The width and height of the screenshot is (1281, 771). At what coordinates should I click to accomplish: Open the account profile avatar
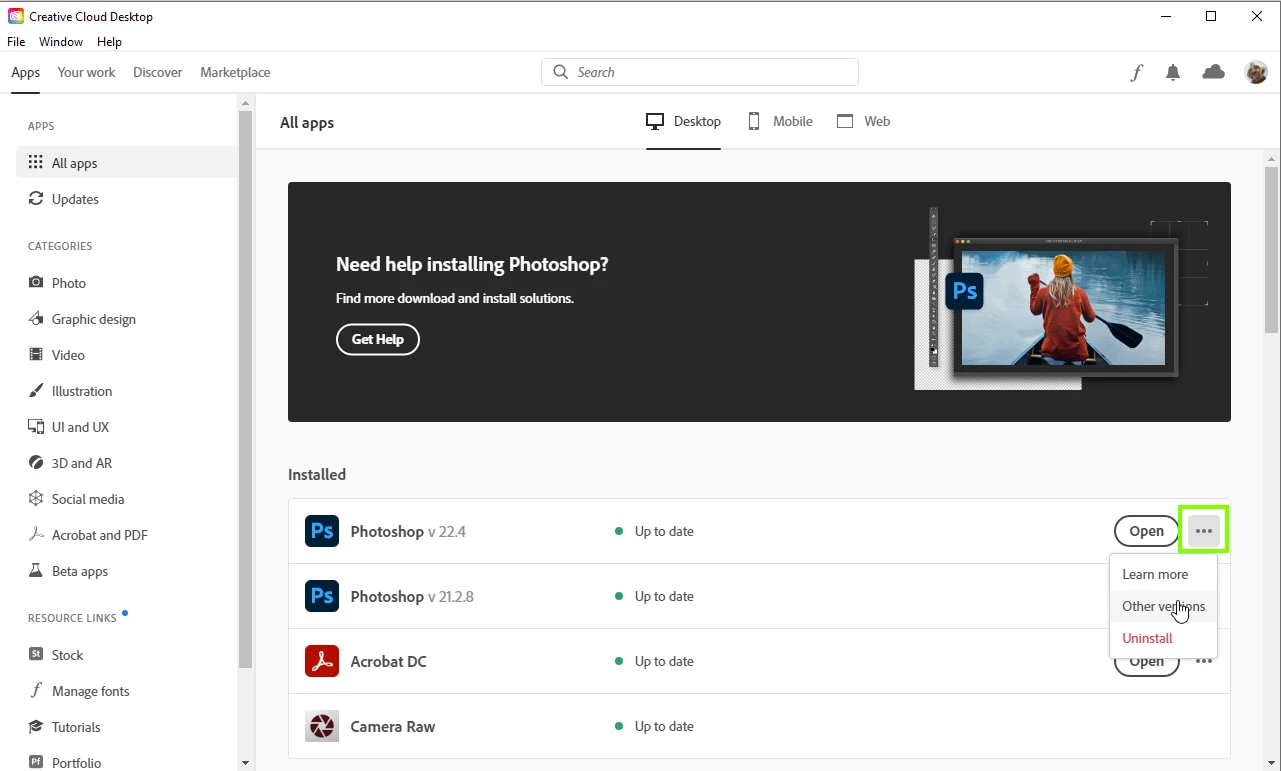1256,72
